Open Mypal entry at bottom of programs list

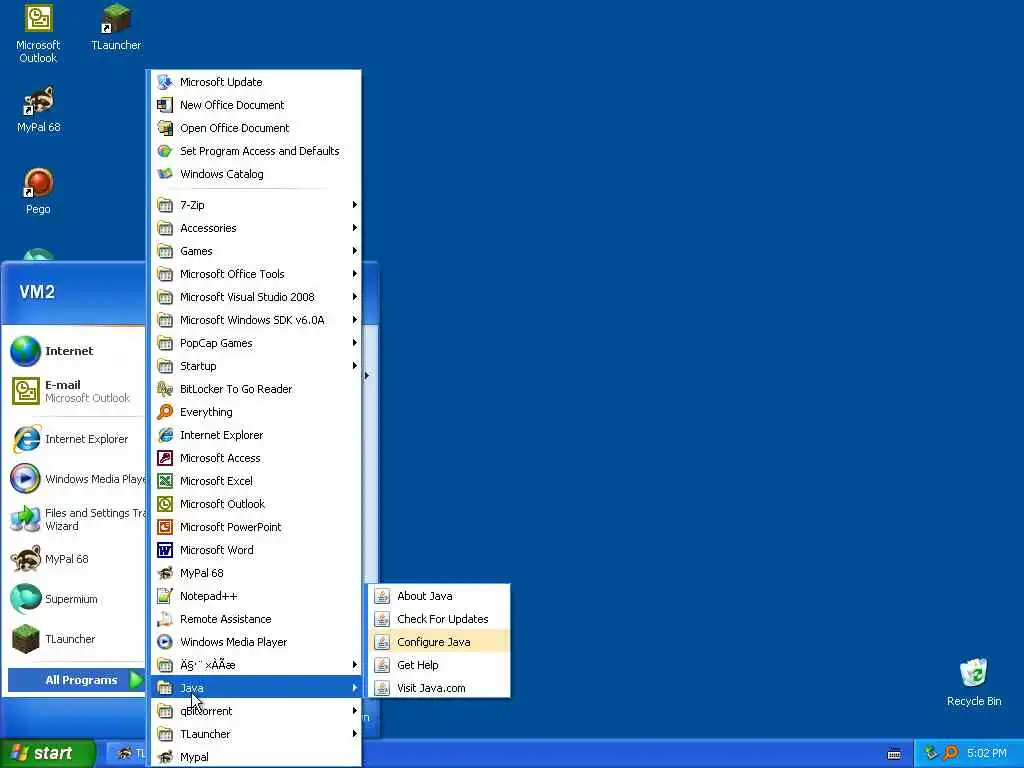(x=255, y=757)
